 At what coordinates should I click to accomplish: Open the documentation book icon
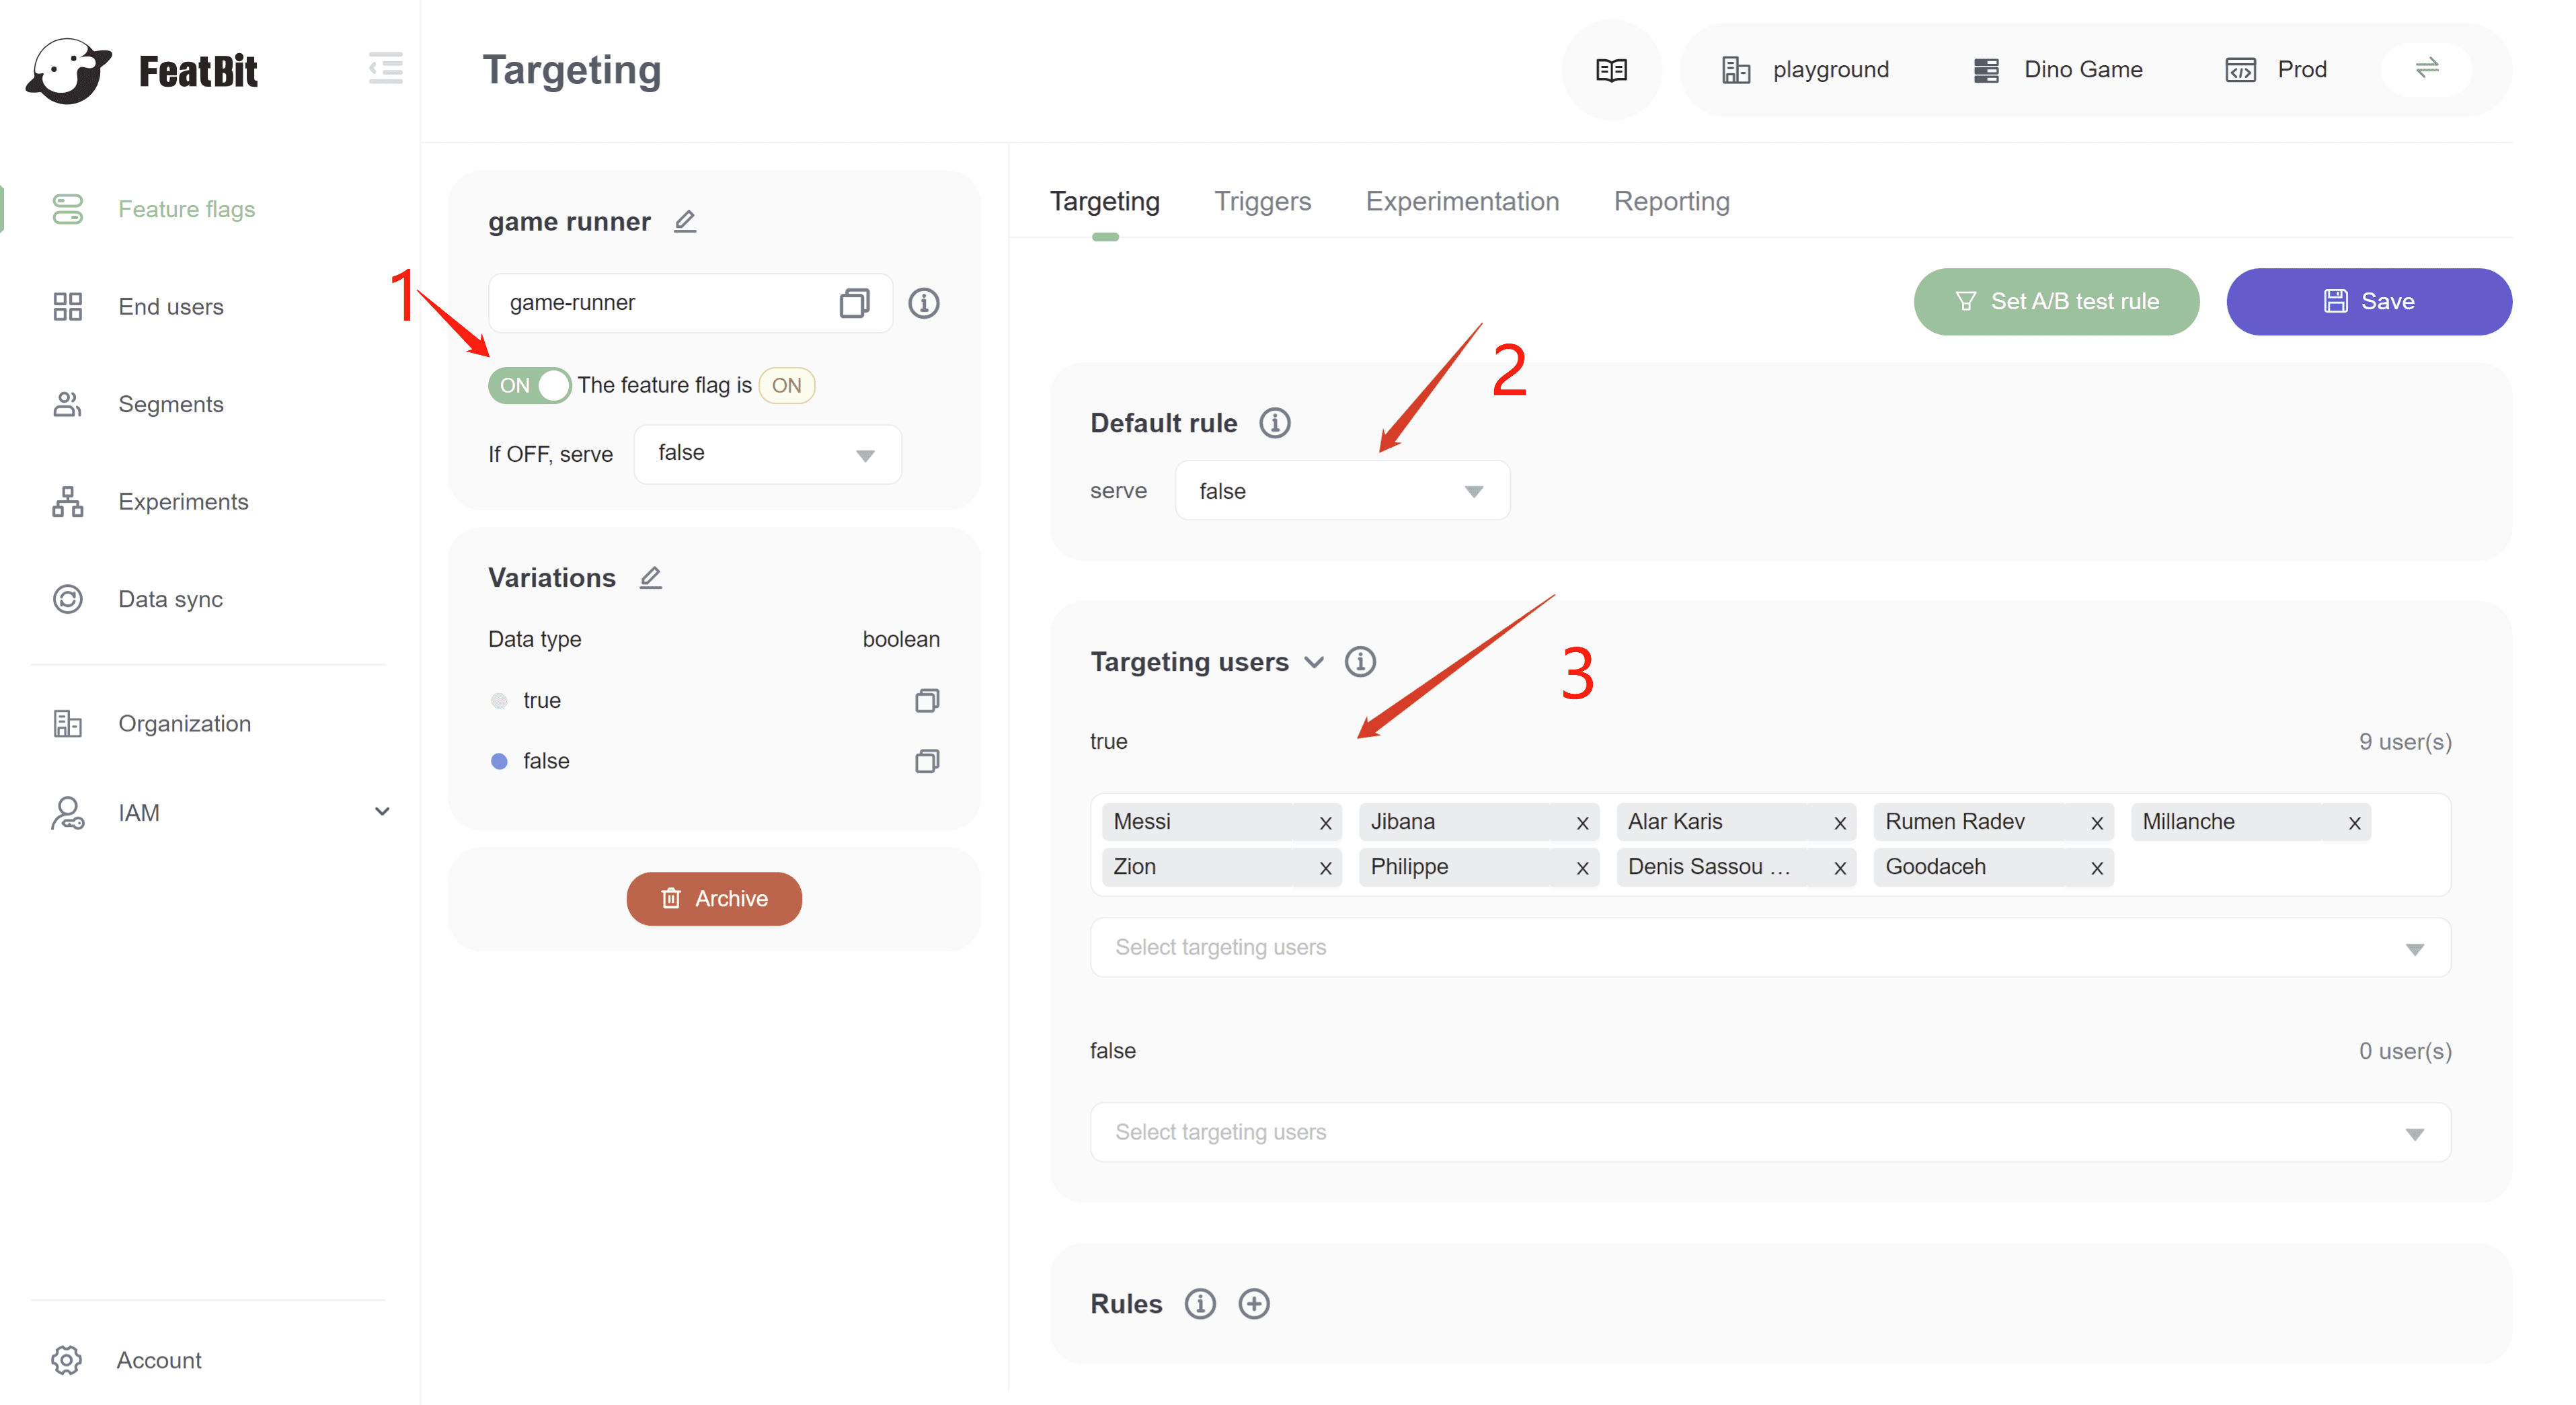1611,70
